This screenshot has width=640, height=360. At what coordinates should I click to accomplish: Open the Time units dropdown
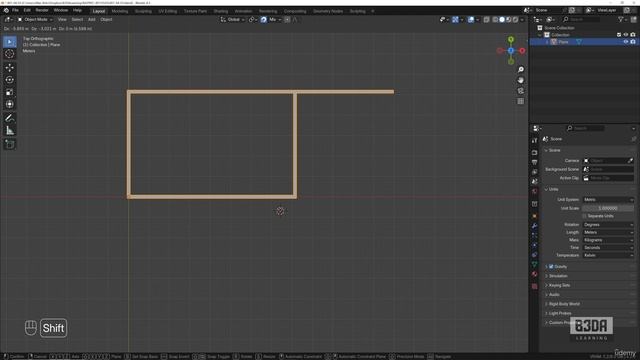coord(608,248)
